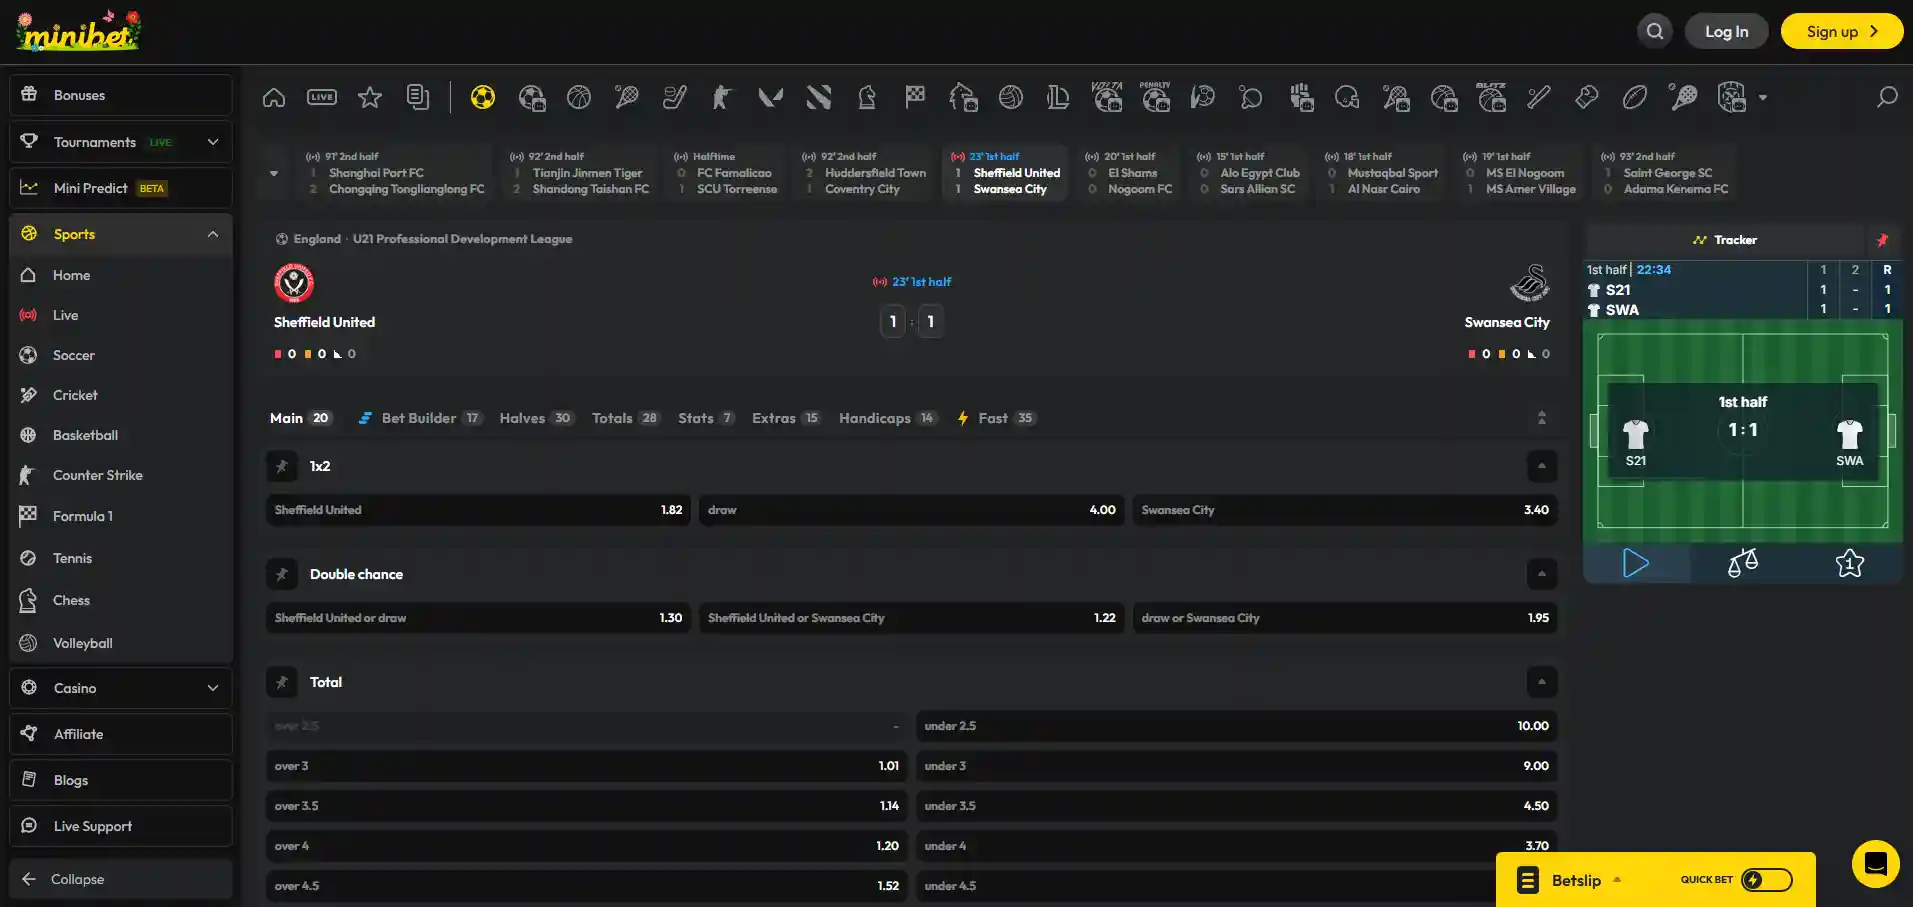Collapse the Total market section
The width and height of the screenshot is (1913, 907).
tap(1542, 682)
